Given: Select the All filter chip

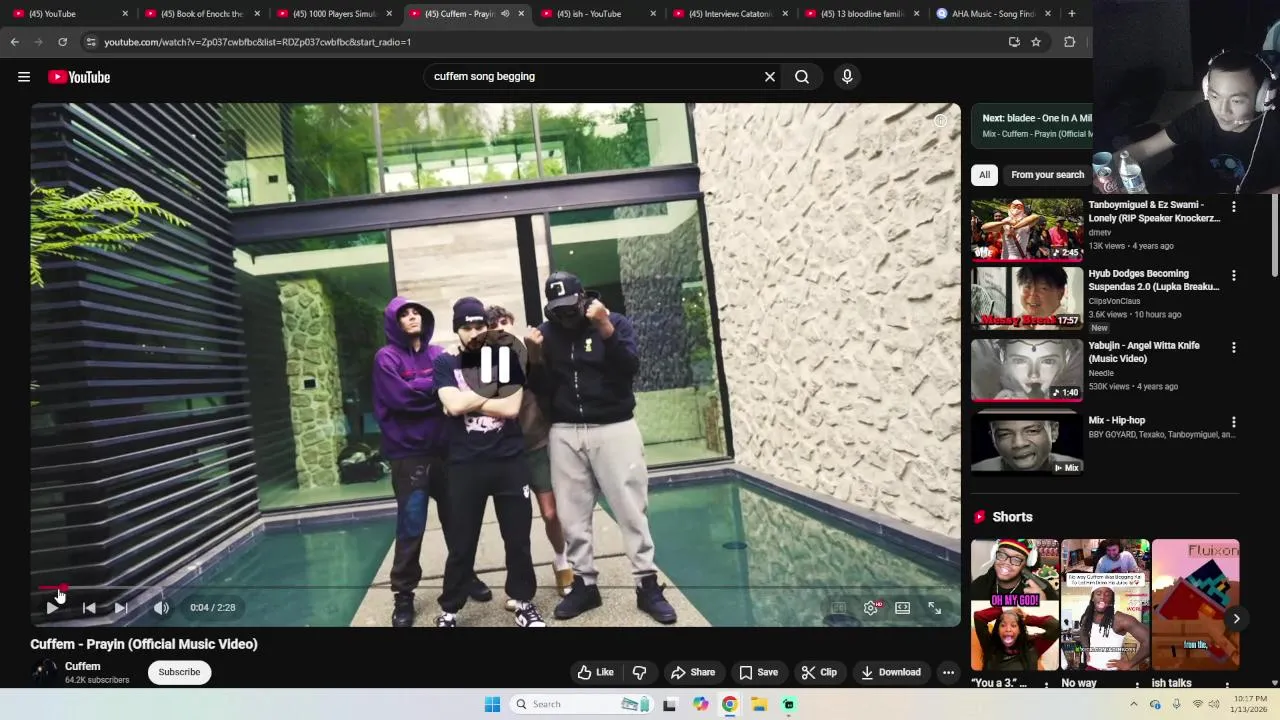Looking at the screenshot, I should coord(984,175).
